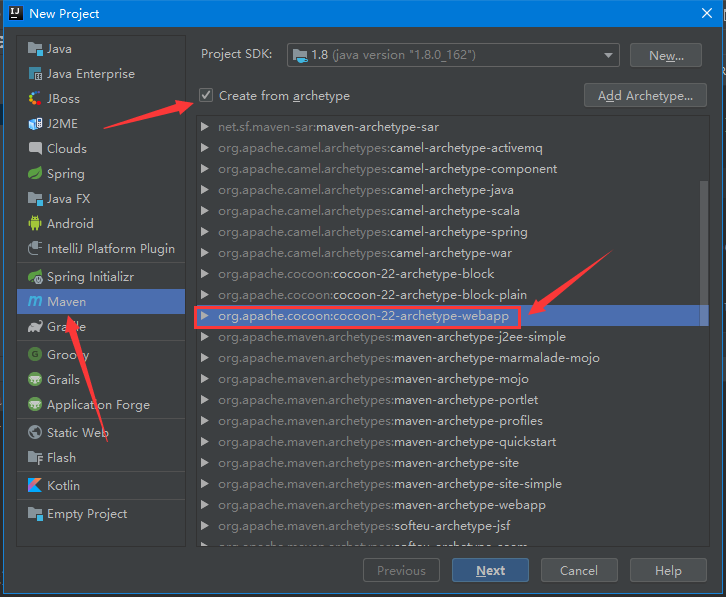The image size is (726, 597).
Task: Expand maven-archetype-quickstart node
Action: tap(205, 441)
